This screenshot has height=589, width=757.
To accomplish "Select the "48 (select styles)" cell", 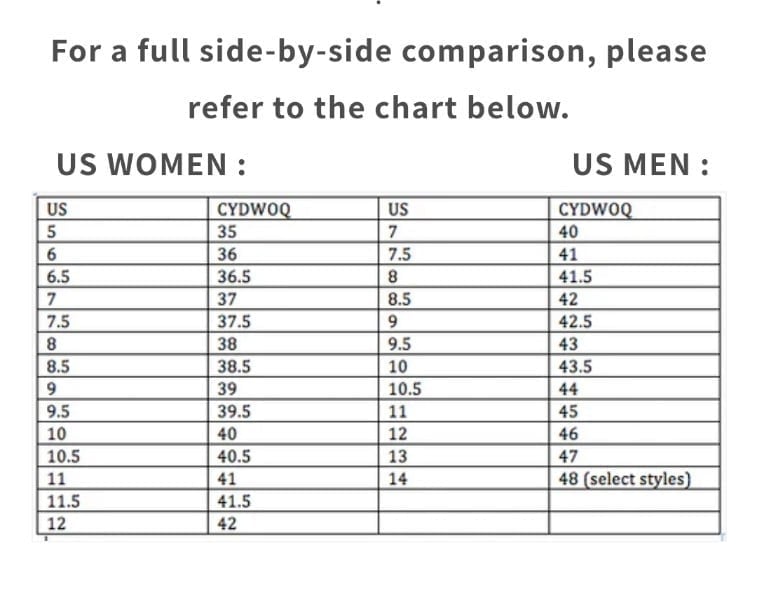I will pyautogui.click(x=626, y=478).
